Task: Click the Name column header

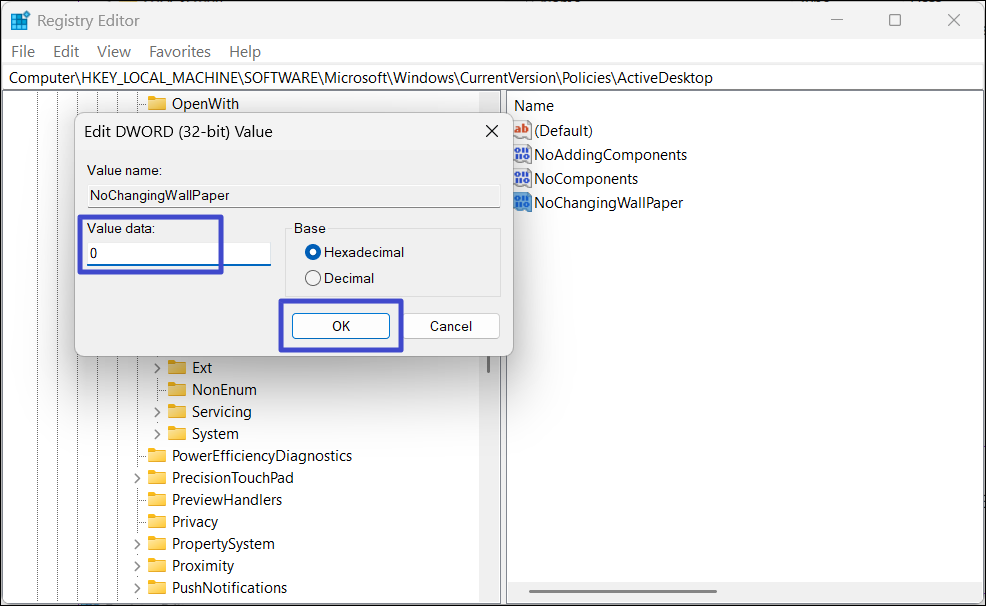Action: point(534,106)
